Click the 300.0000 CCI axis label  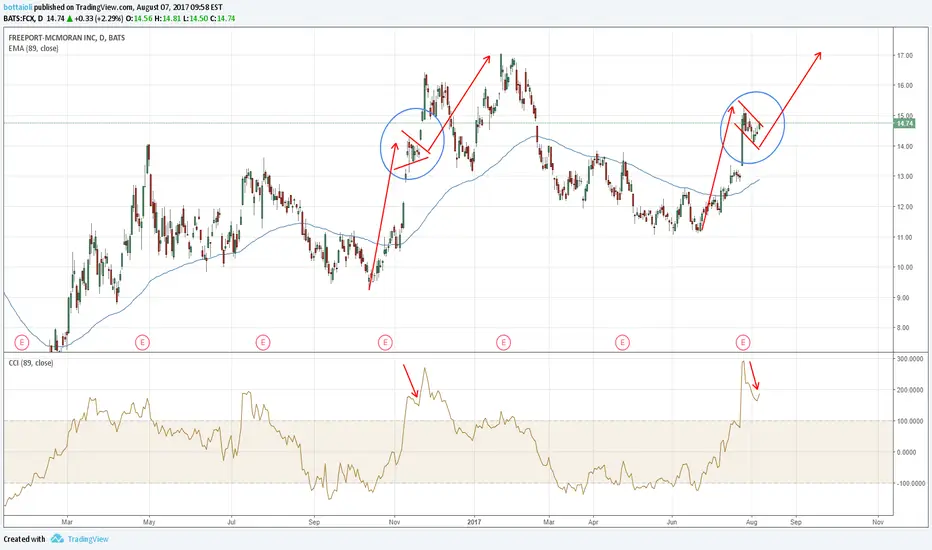[911, 359]
